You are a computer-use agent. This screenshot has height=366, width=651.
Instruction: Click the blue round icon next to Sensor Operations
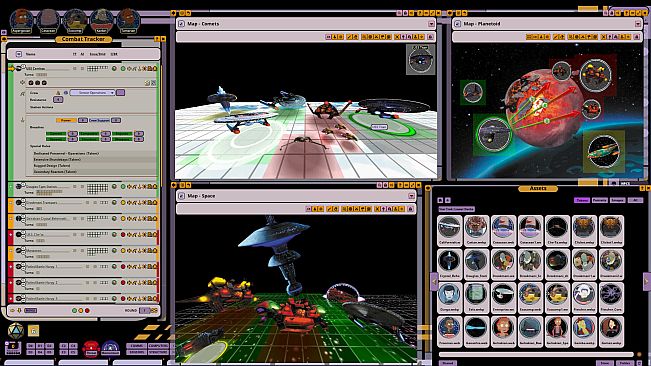click(x=66, y=93)
